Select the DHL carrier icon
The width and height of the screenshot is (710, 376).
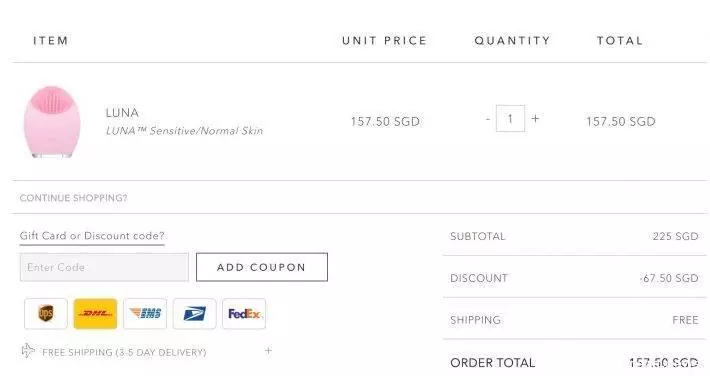pyautogui.click(x=95, y=313)
